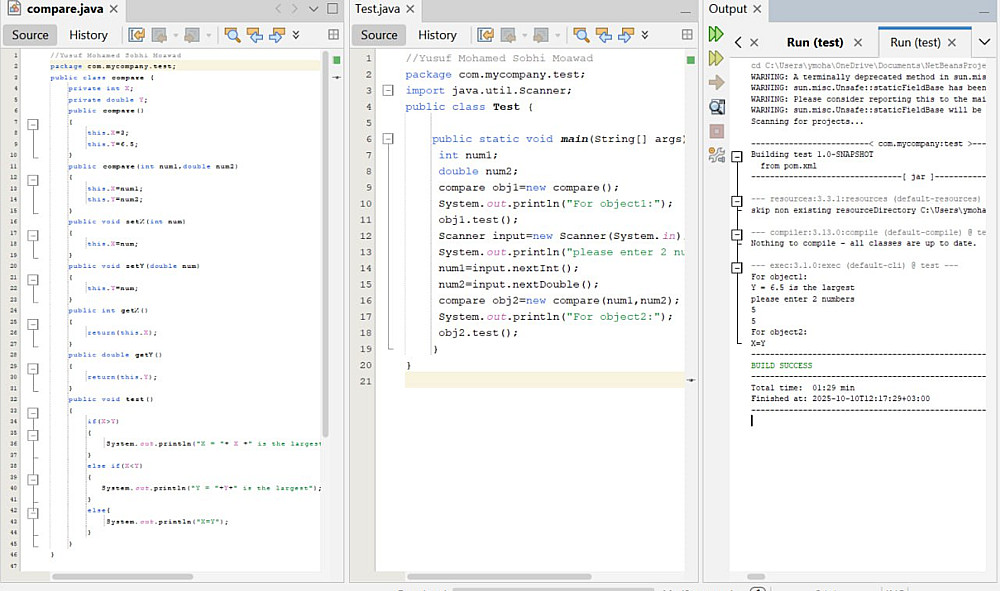Collapse the 'Building test 1.0-SNAPSHOT' output fold

pyautogui.click(x=737, y=155)
